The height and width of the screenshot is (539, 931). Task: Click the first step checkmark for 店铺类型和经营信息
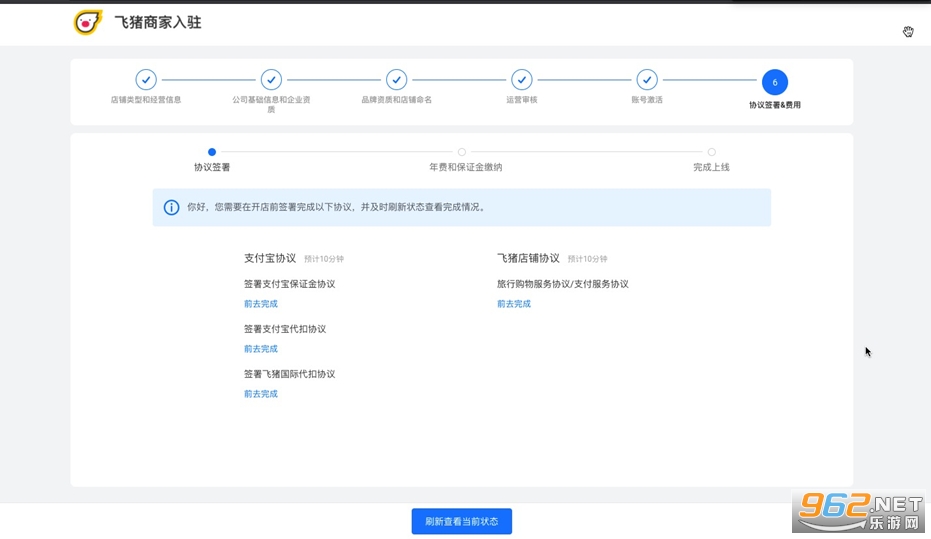(146, 80)
